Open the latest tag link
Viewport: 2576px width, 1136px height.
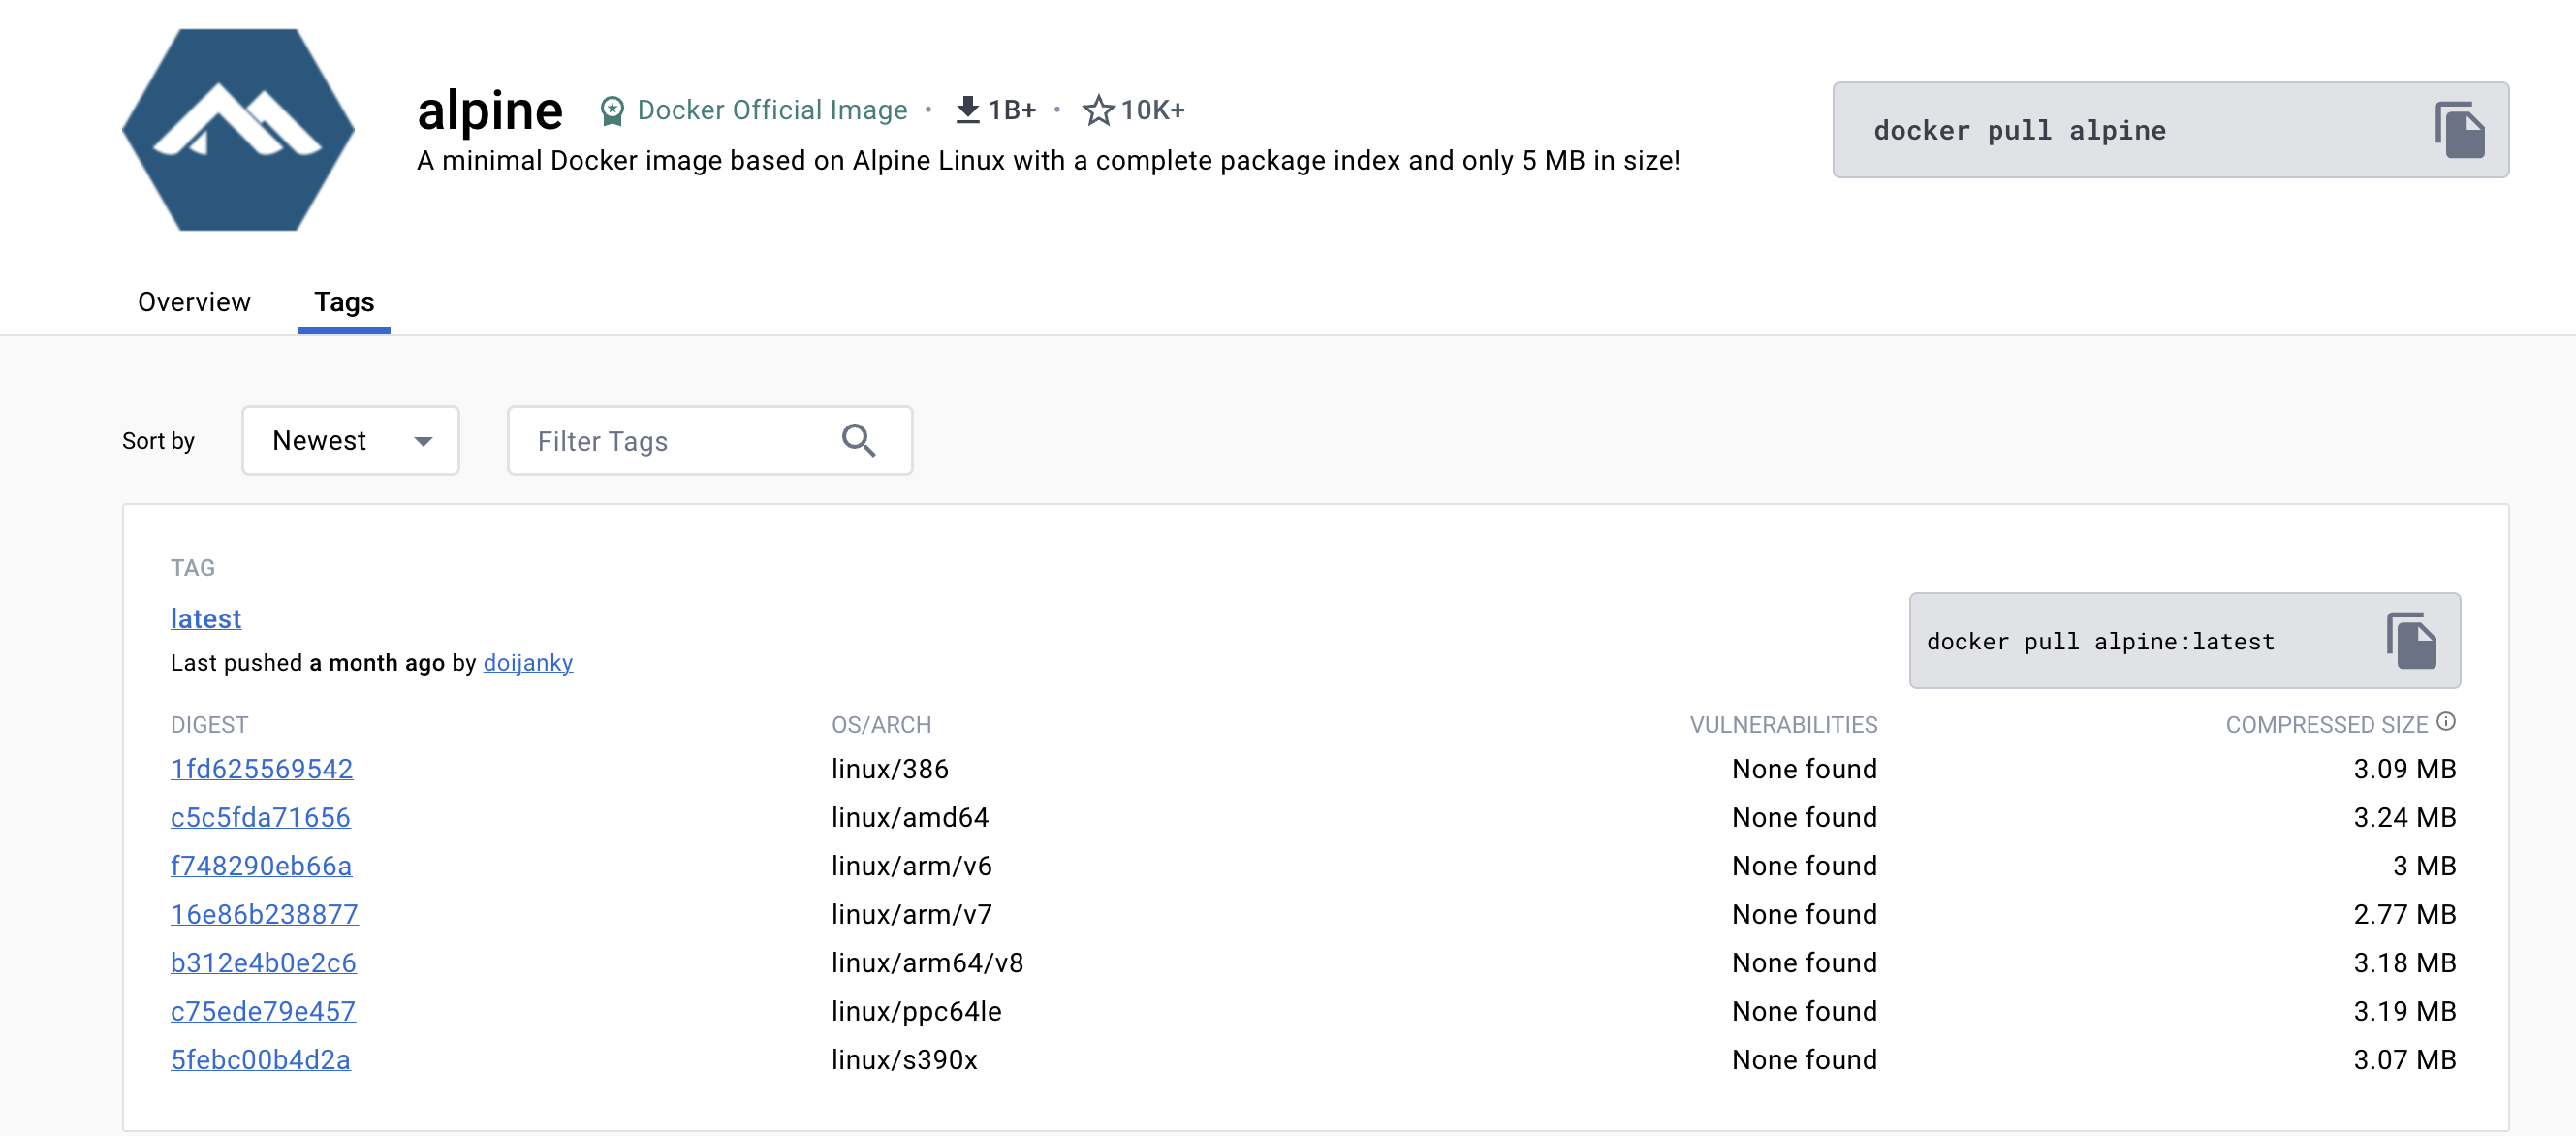pyautogui.click(x=206, y=619)
